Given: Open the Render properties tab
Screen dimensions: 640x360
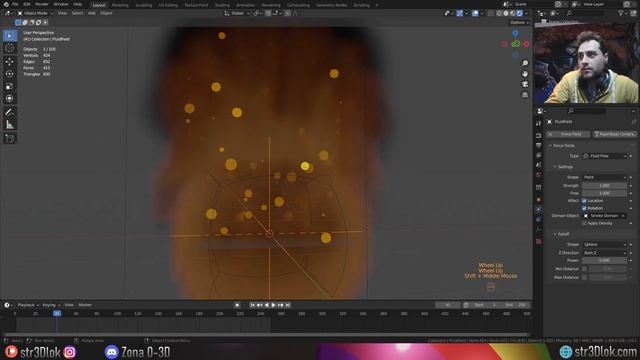Looking at the screenshot, I should (x=539, y=136).
